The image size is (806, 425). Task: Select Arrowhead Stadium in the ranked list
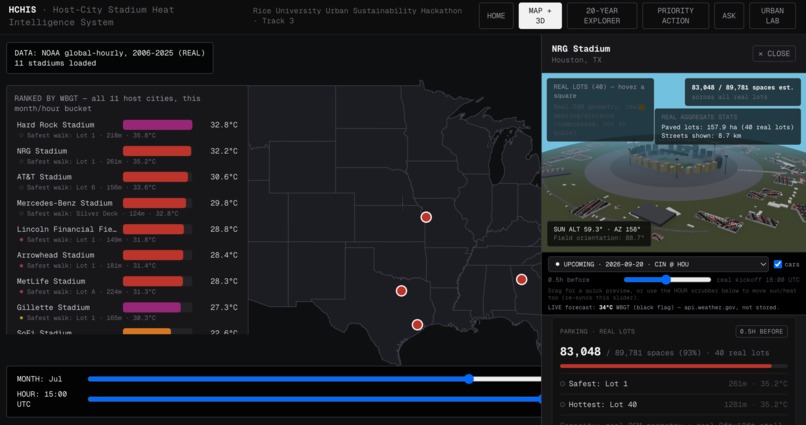point(127,260)
